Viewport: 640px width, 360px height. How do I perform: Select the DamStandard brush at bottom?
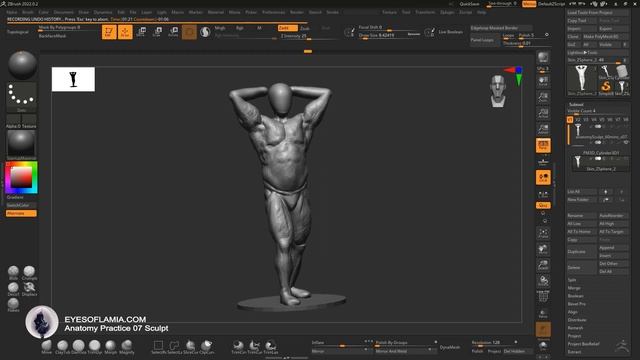78,347
